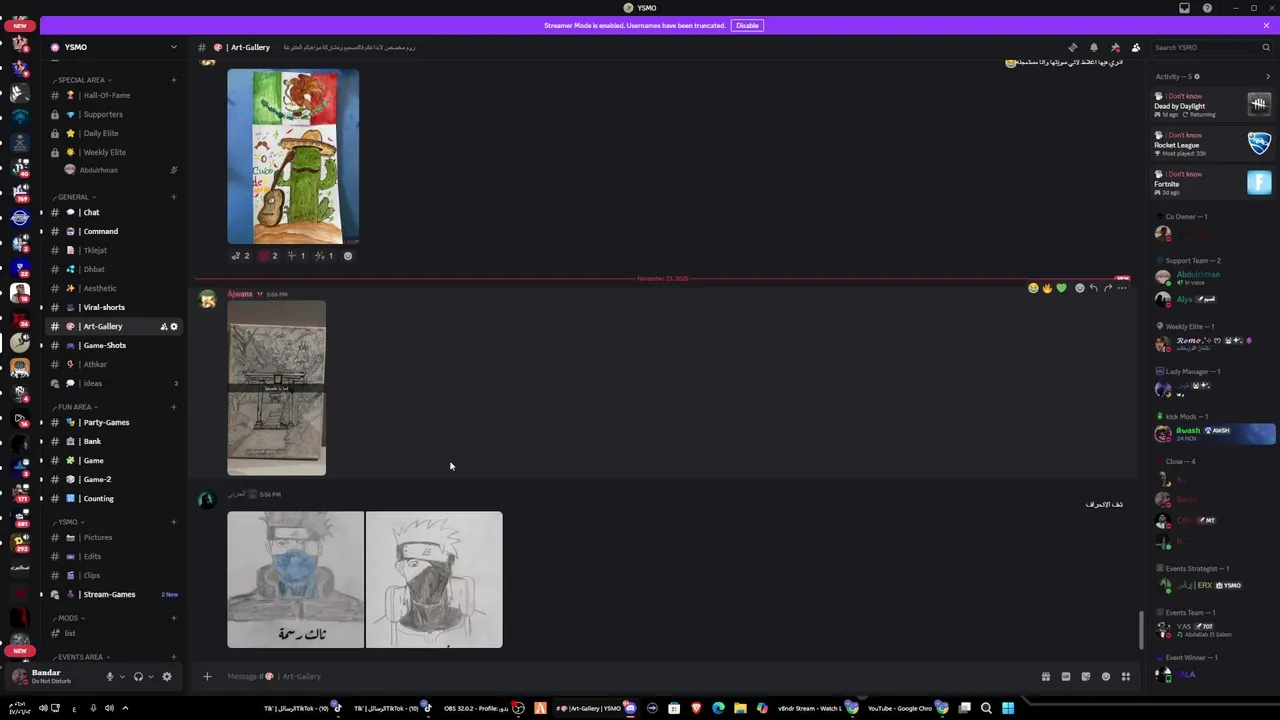This screenshot has width=1280, height=720.
Task: Collapse the EVENTS AREA category
Action: pos(82,657)
